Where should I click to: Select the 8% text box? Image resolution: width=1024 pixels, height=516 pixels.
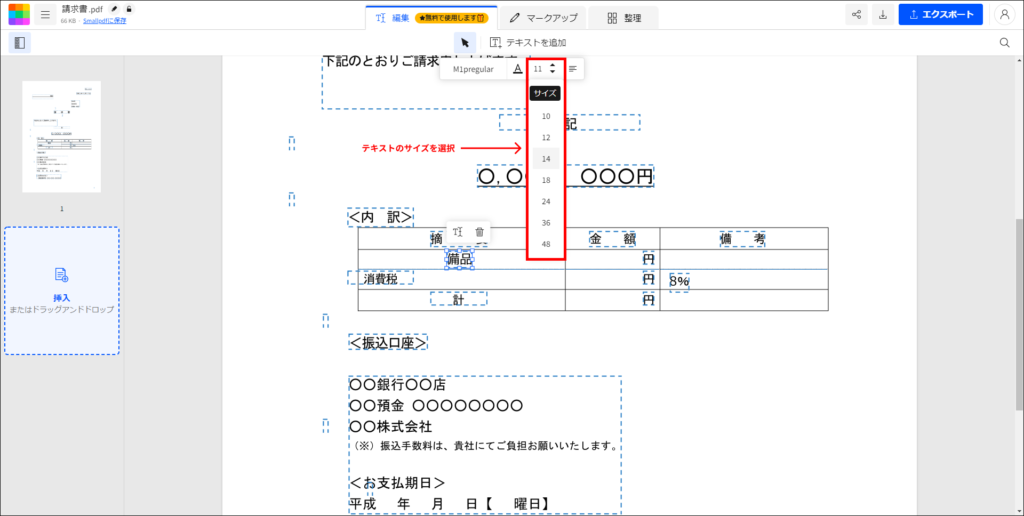coord(679,282)
